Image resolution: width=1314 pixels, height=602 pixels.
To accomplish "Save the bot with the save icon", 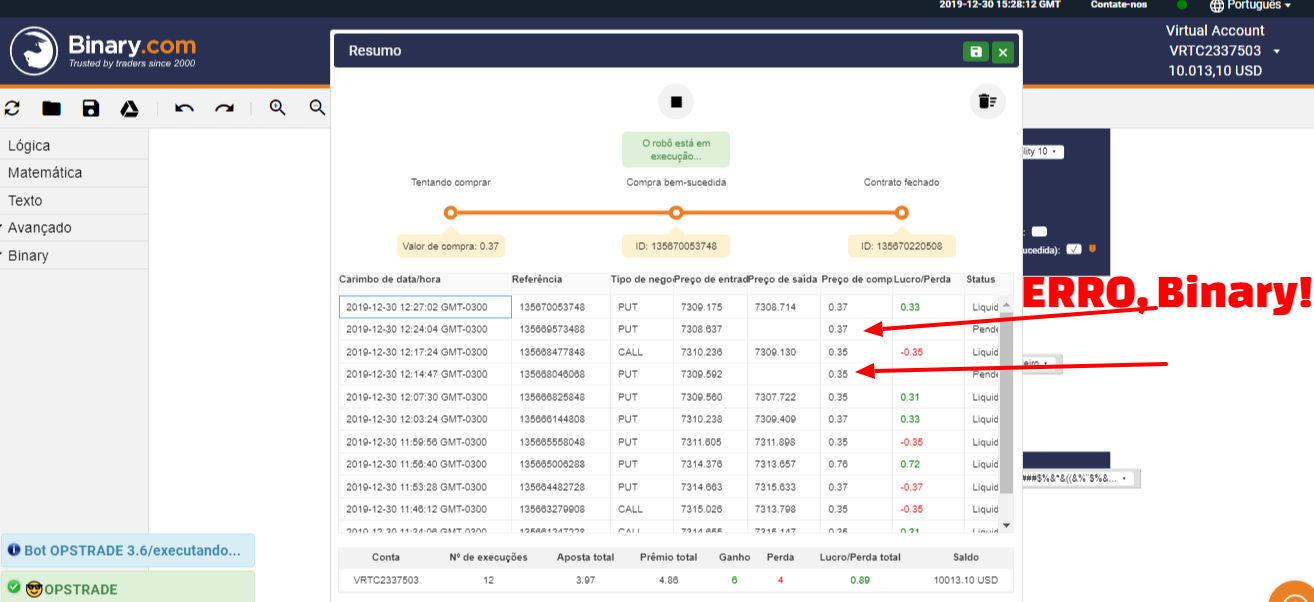I will [90, 108].
